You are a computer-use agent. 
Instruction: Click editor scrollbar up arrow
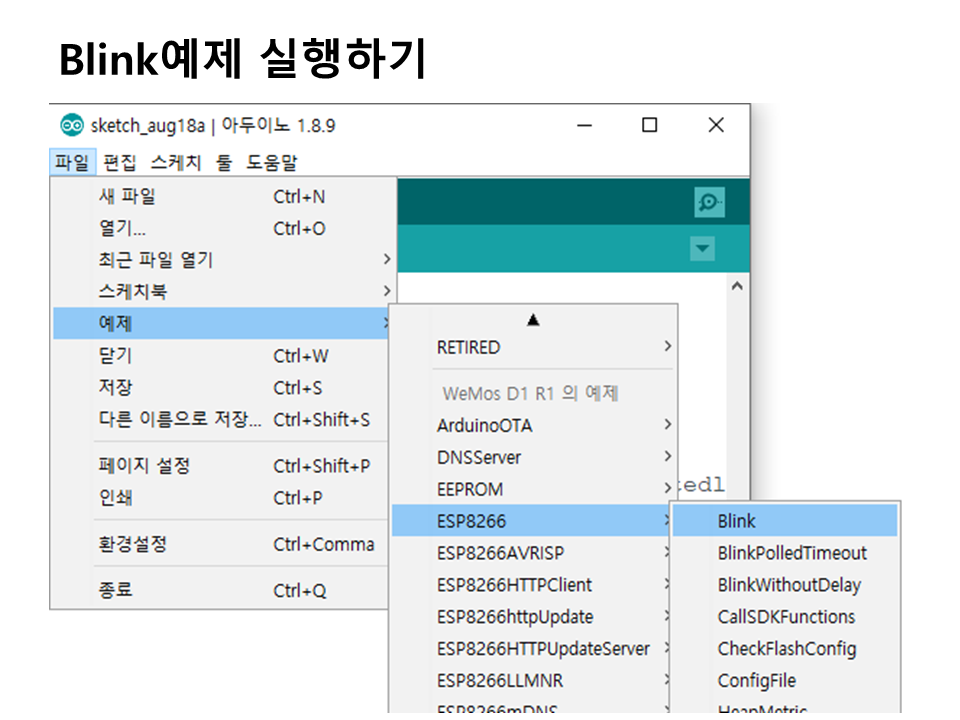737,286
